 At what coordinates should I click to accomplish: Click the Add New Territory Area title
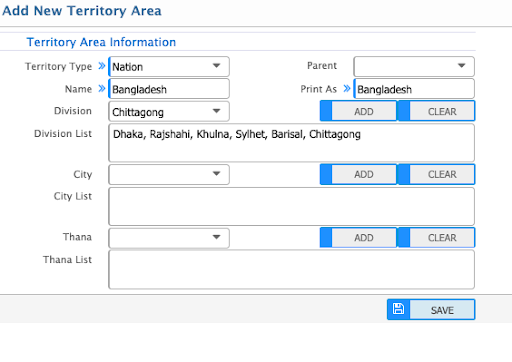(82, 11)
